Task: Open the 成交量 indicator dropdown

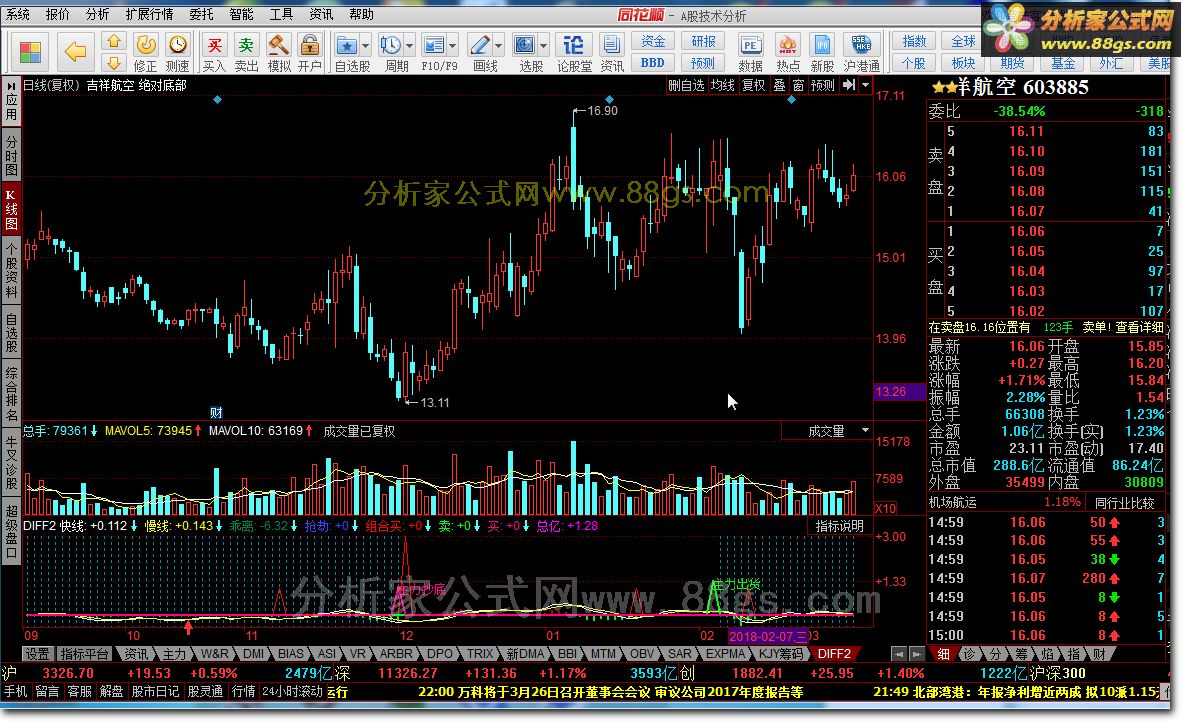Action: (865, 430)
